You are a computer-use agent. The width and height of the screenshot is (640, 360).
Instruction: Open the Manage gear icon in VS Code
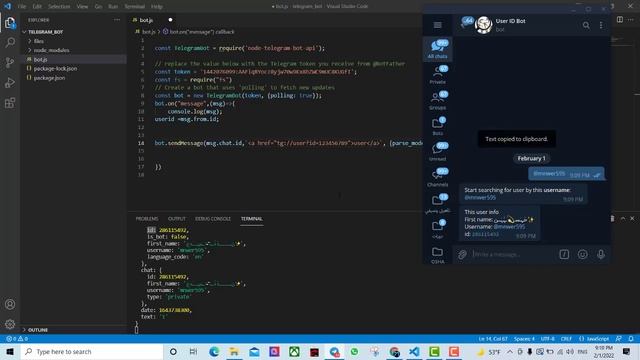point(10,324)
